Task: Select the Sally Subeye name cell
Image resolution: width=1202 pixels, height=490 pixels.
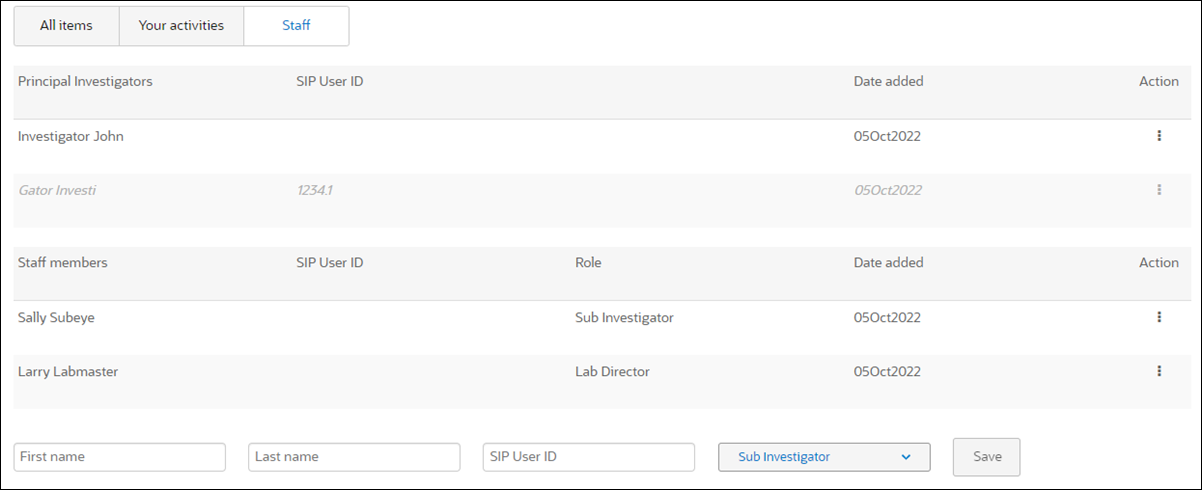Action: tap(56, 317)
